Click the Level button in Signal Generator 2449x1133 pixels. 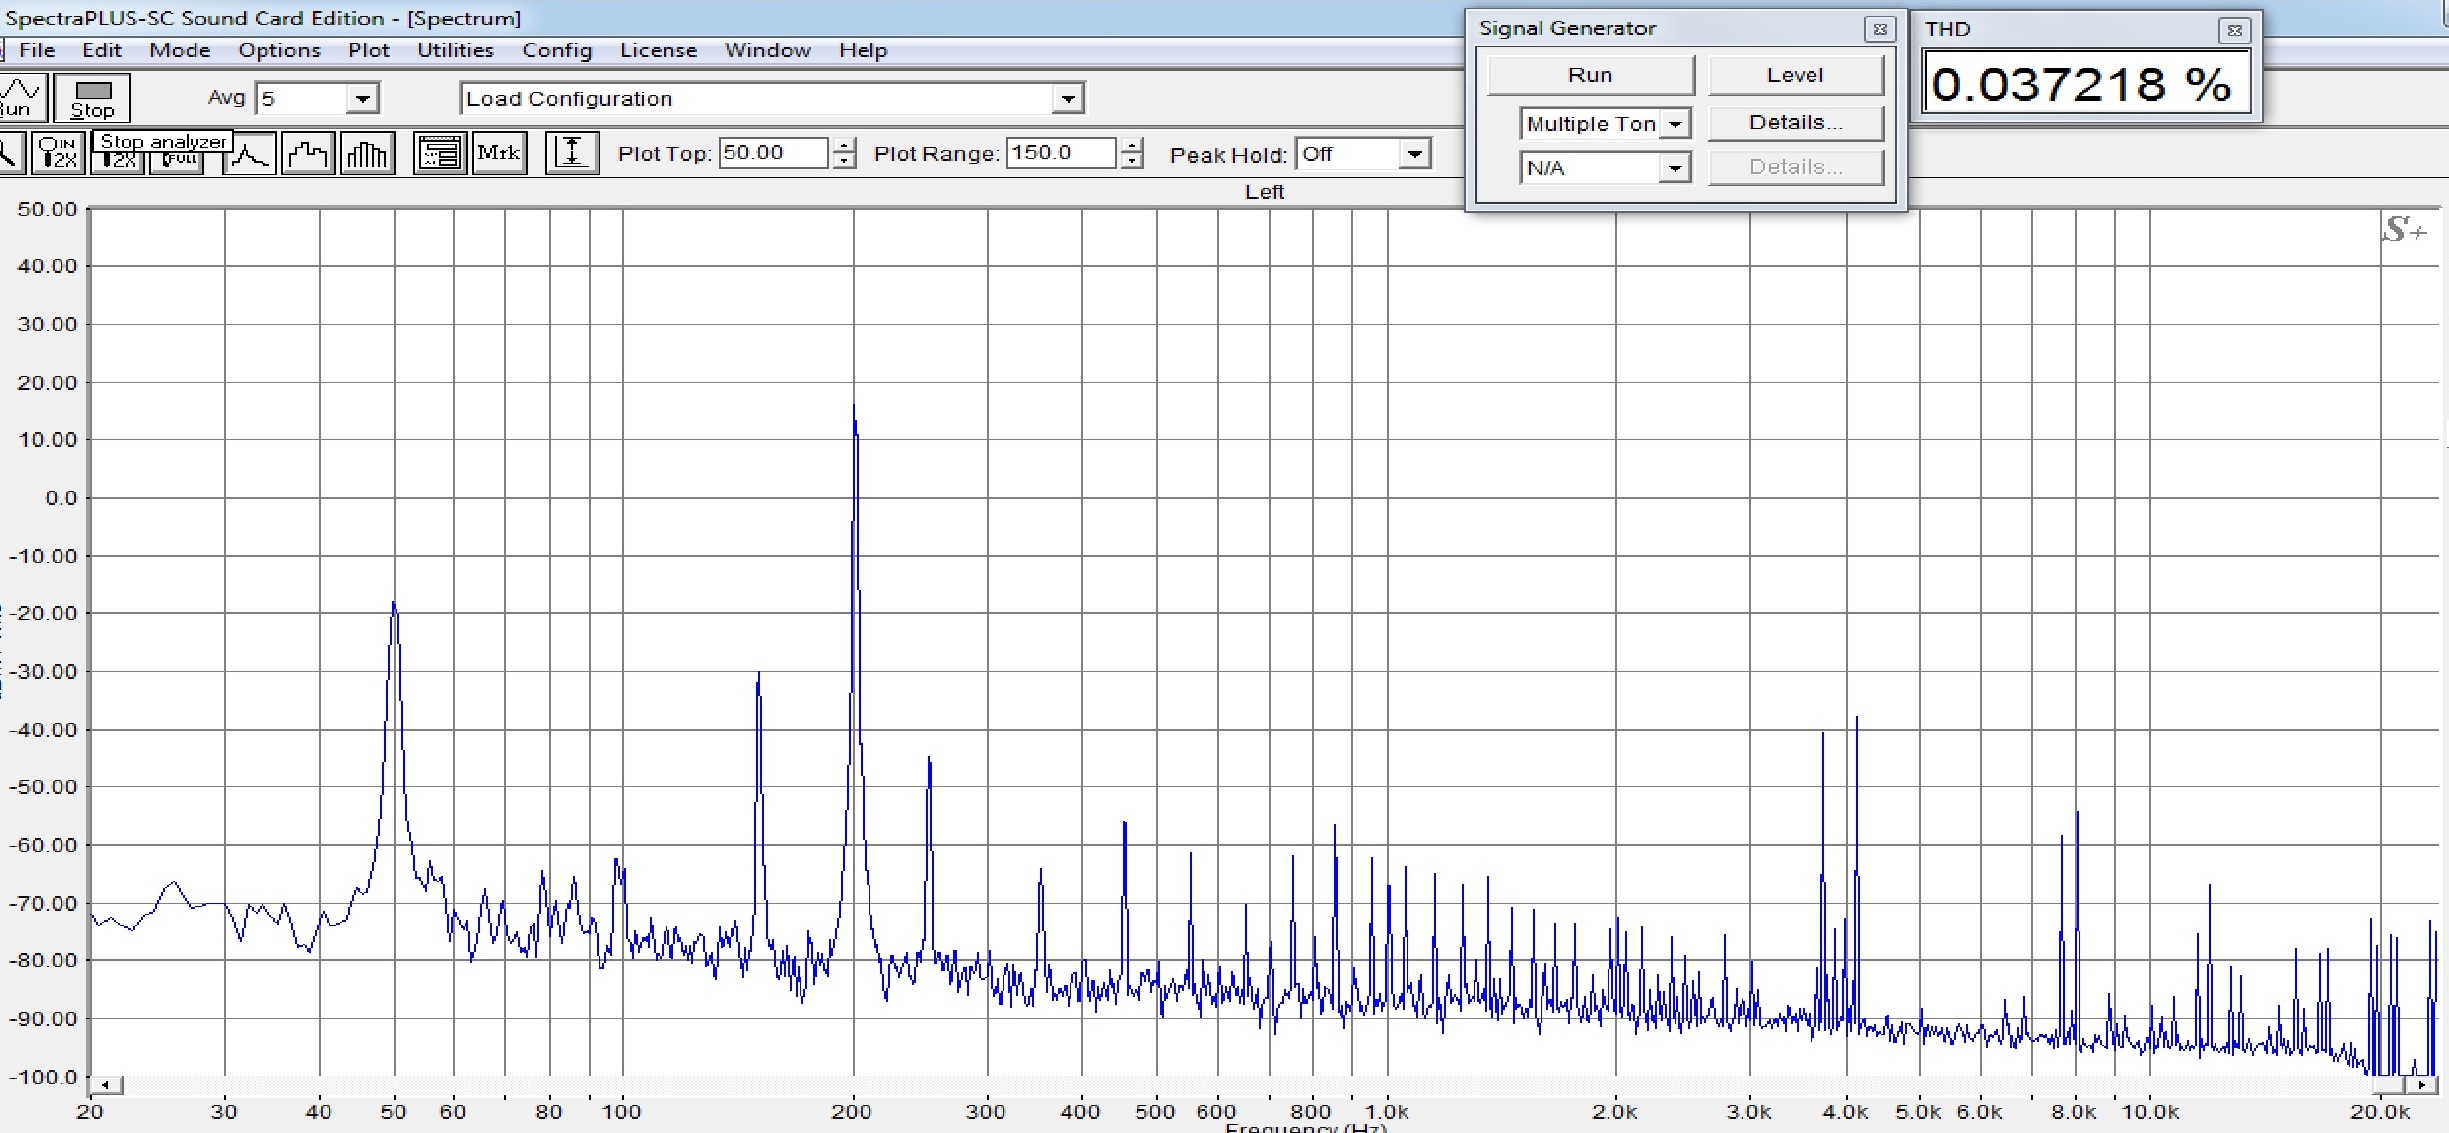[1794, 75]
